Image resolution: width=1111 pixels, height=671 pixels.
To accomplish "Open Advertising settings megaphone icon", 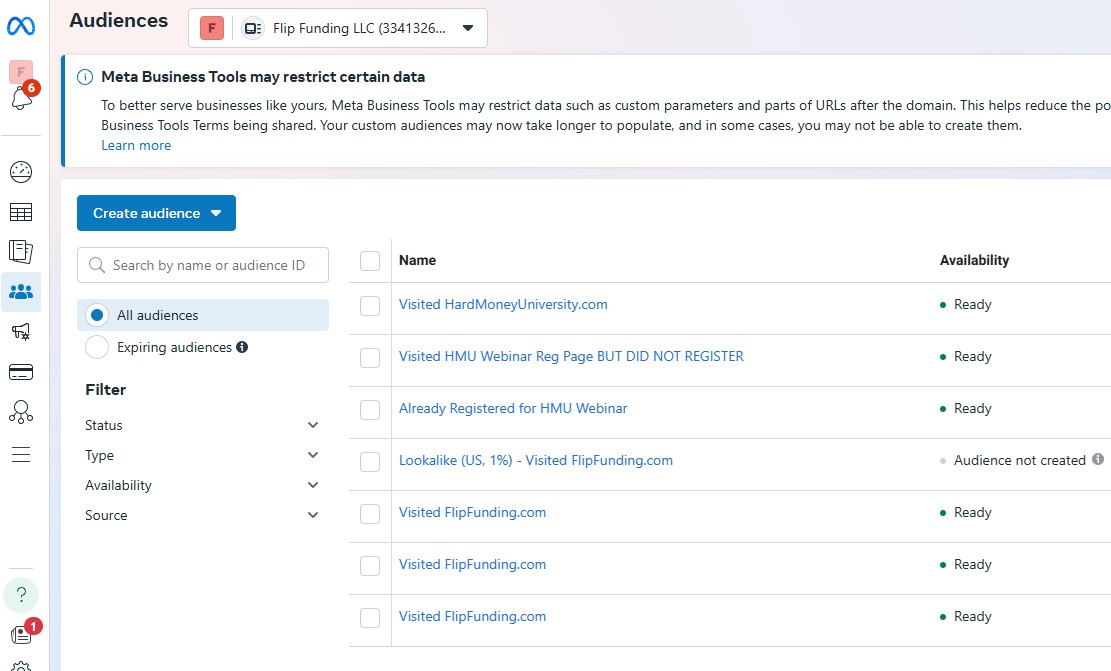I will (21, 332).
